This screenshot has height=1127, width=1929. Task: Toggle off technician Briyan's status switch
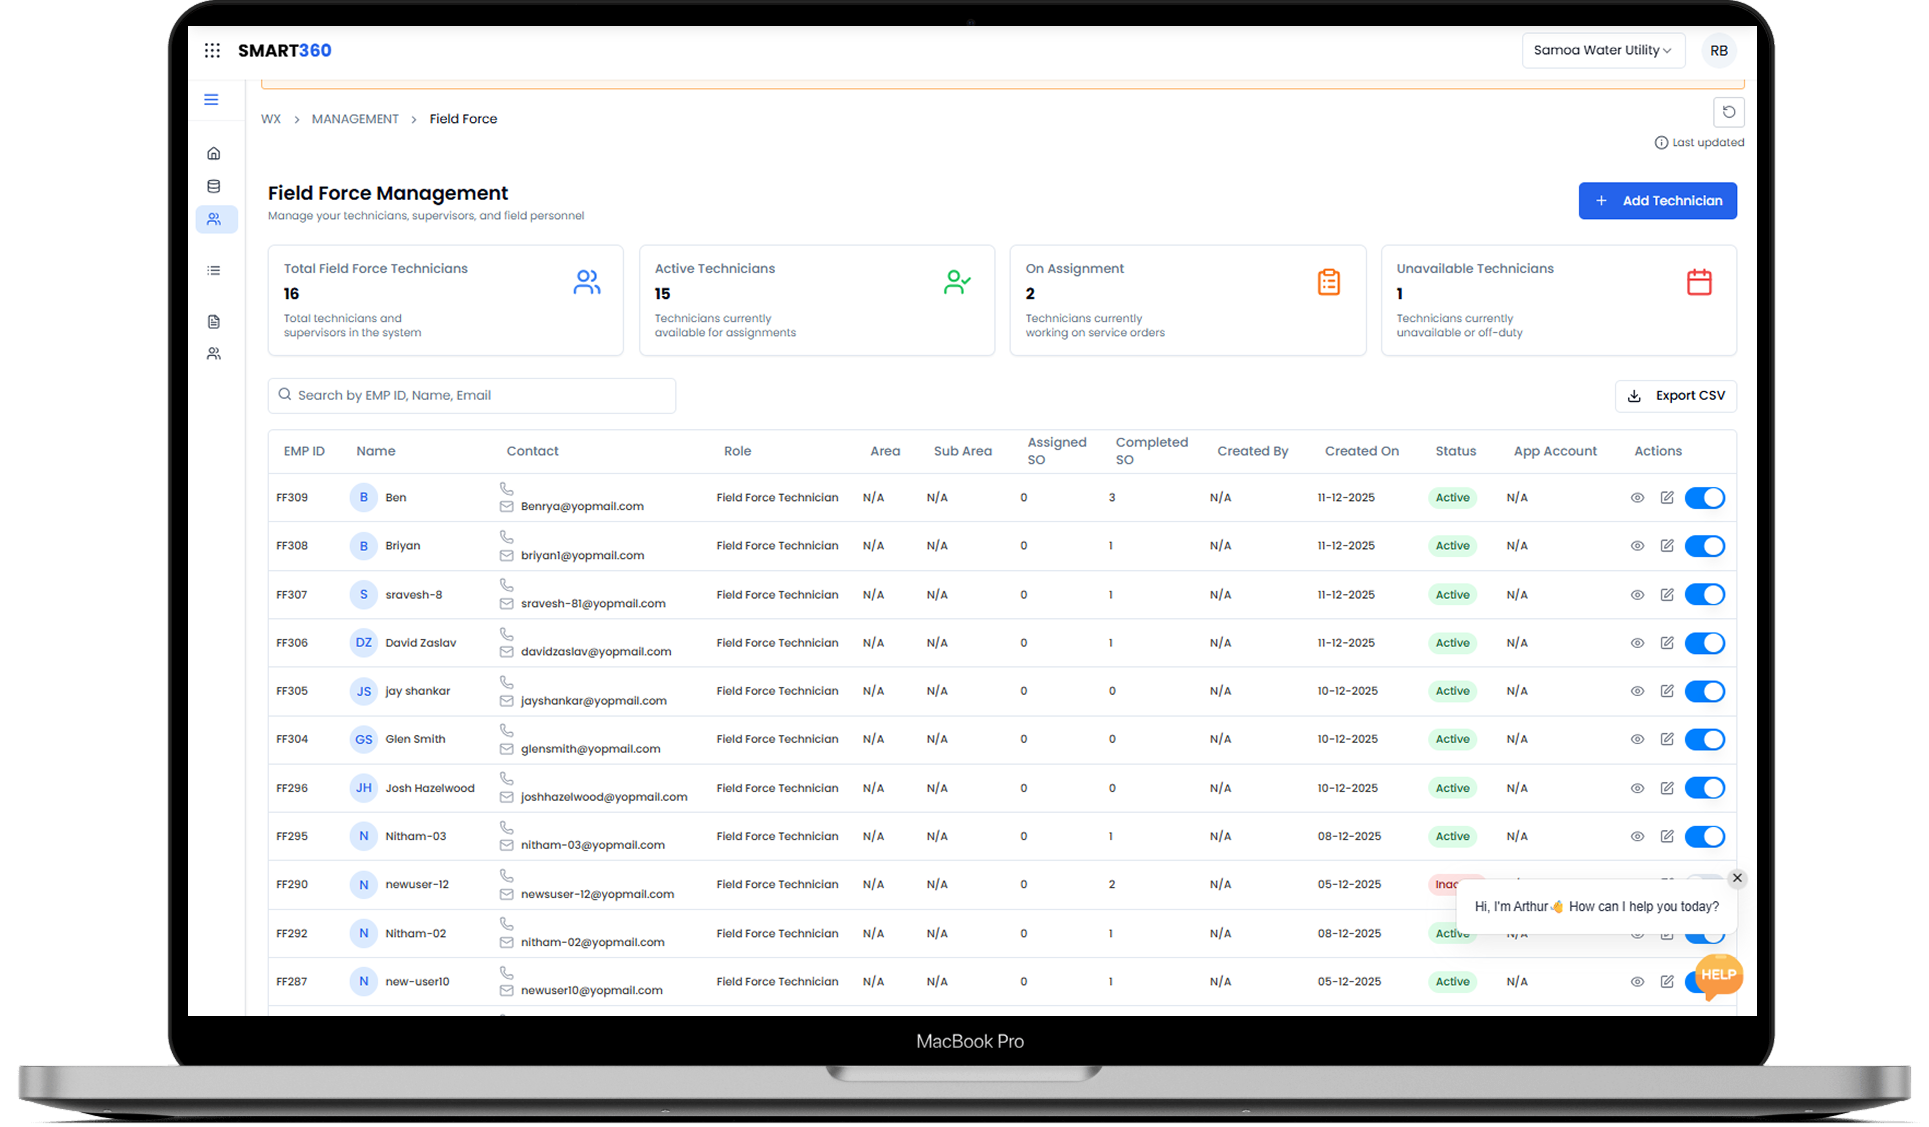pos(1704,546)
